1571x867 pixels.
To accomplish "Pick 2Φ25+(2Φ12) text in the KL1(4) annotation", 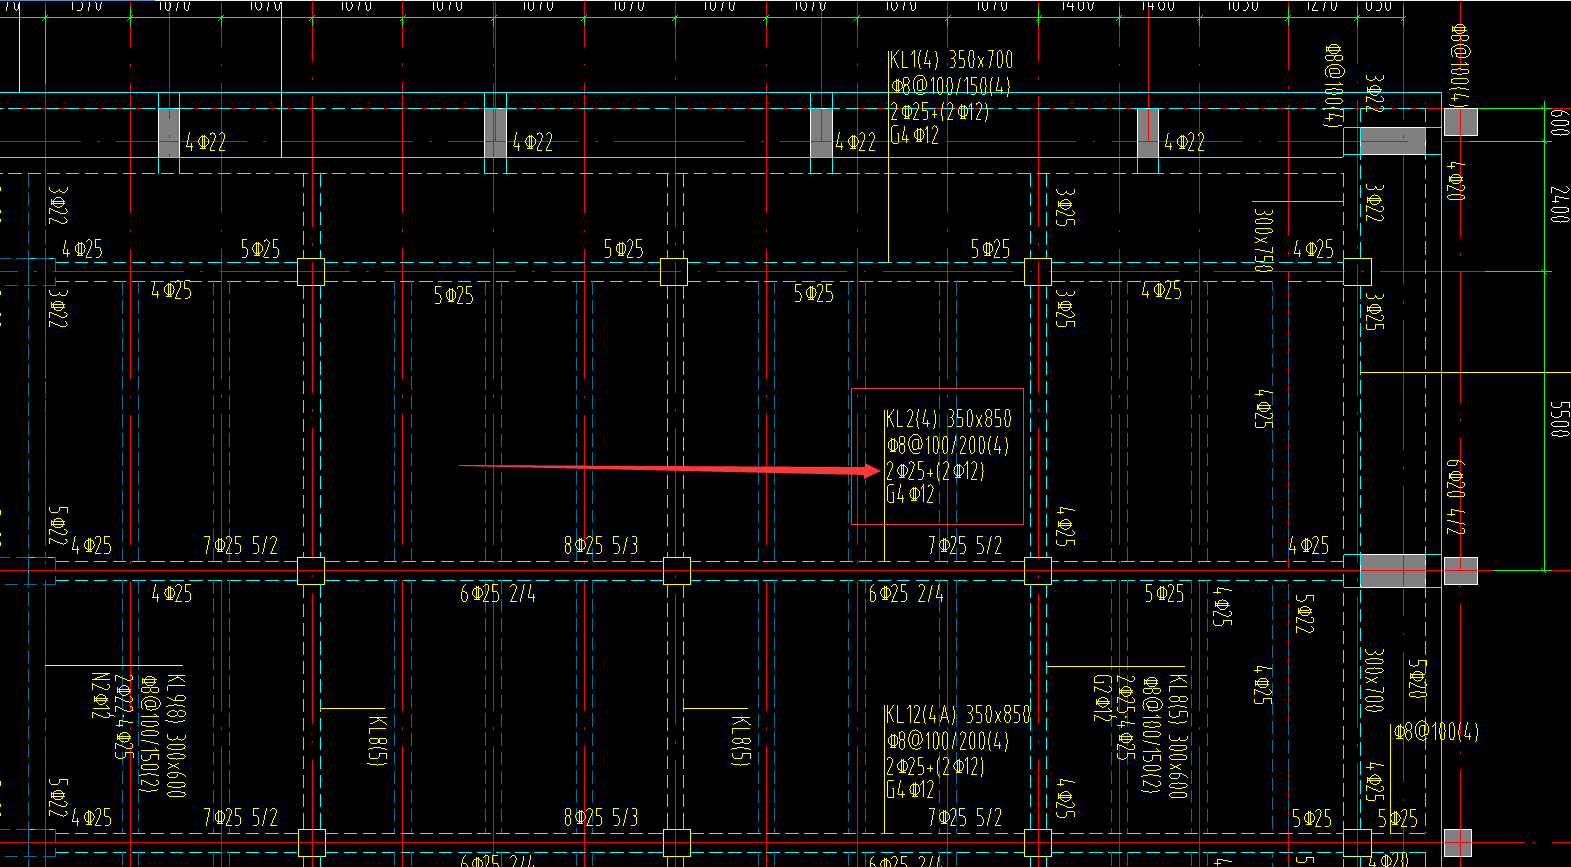I will 940,111.
